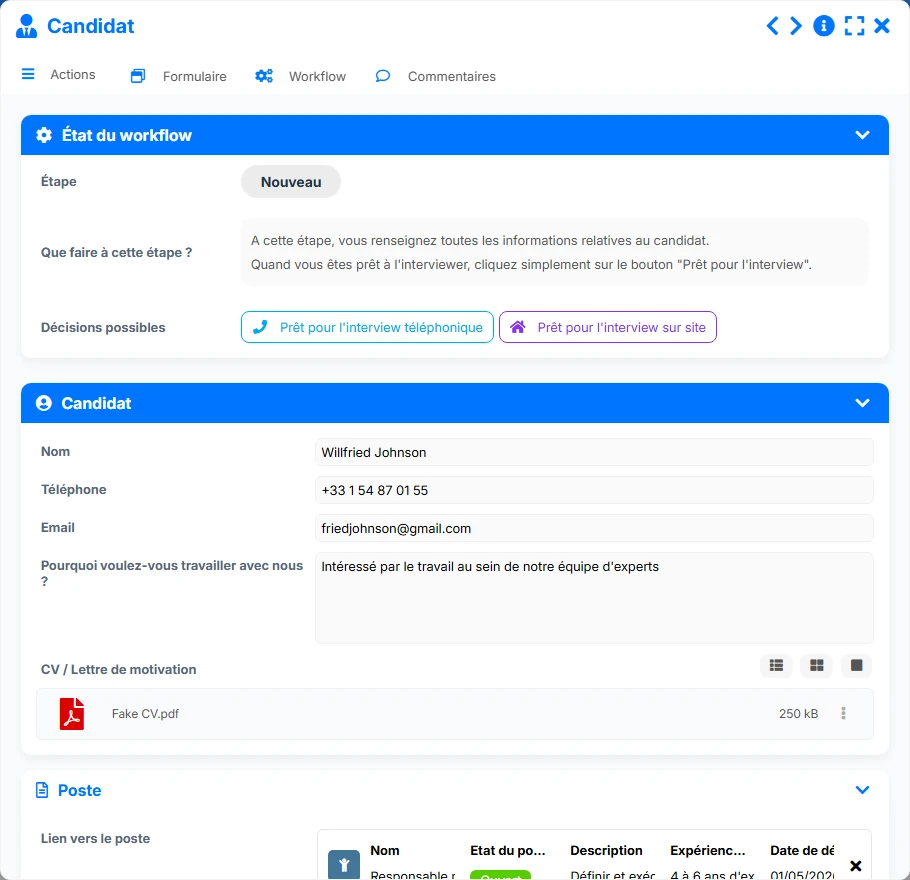Open options menu for Fake CV.pdf
Screen dimensions: 910x880
(843, 713)
